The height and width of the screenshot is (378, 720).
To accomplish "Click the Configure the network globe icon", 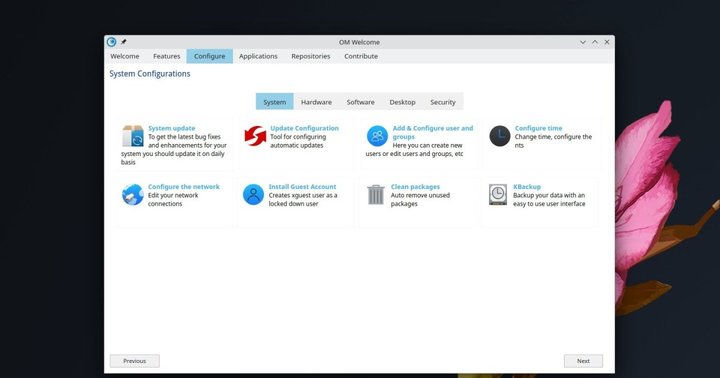I will click(x=133, y=194).
